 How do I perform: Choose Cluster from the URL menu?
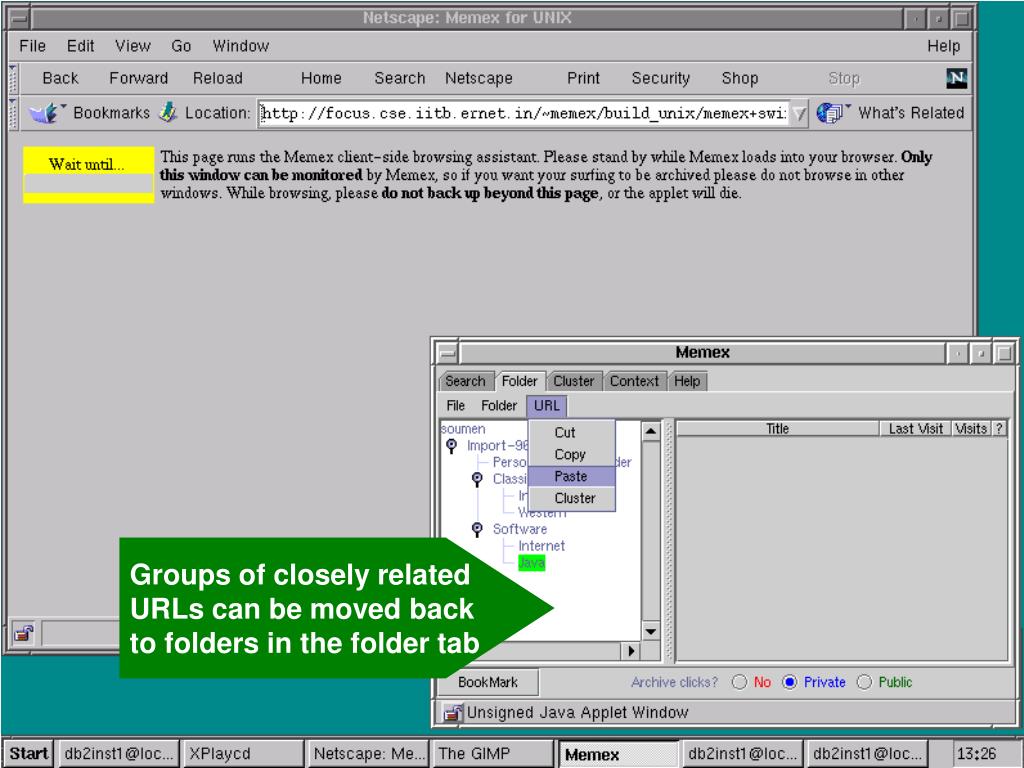[x=571, y=498]
